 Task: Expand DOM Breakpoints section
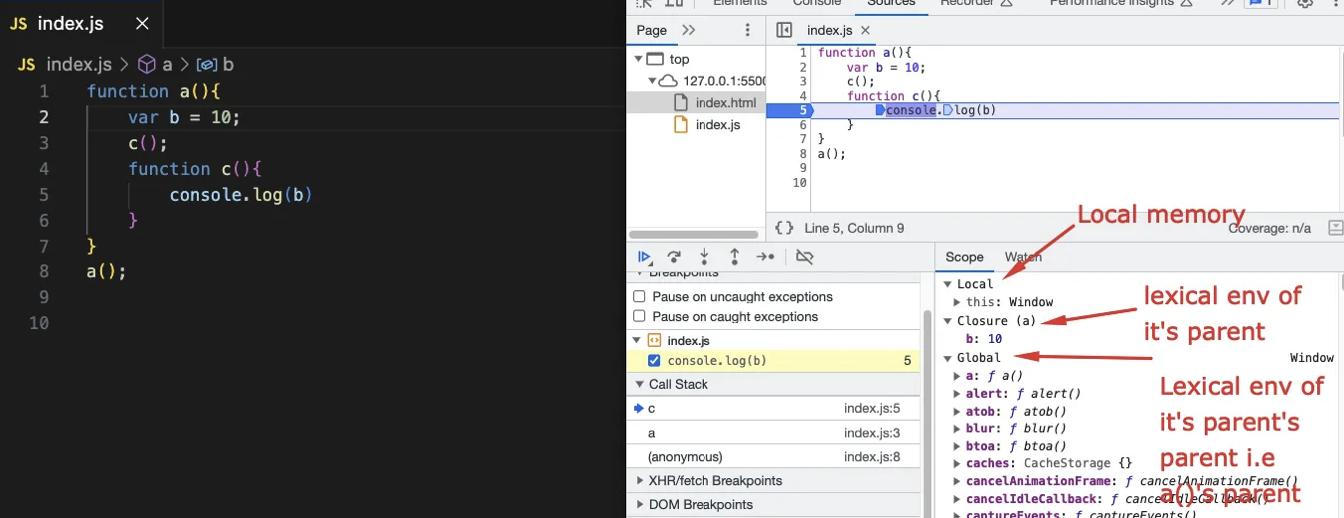pos(640,505)
